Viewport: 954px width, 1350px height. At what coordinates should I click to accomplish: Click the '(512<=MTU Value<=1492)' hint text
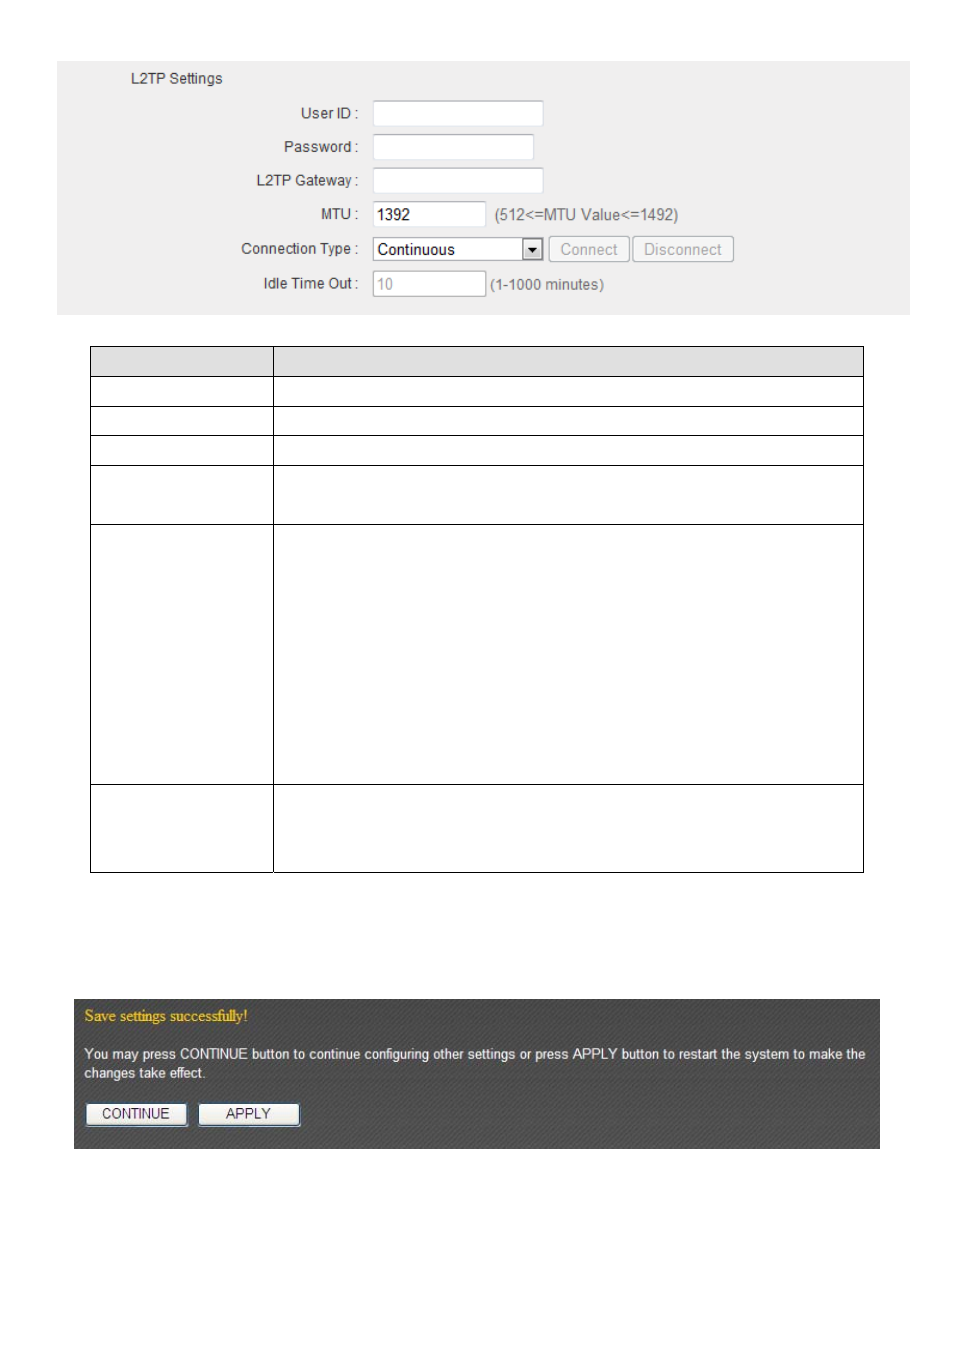click(x=586, y=215)
